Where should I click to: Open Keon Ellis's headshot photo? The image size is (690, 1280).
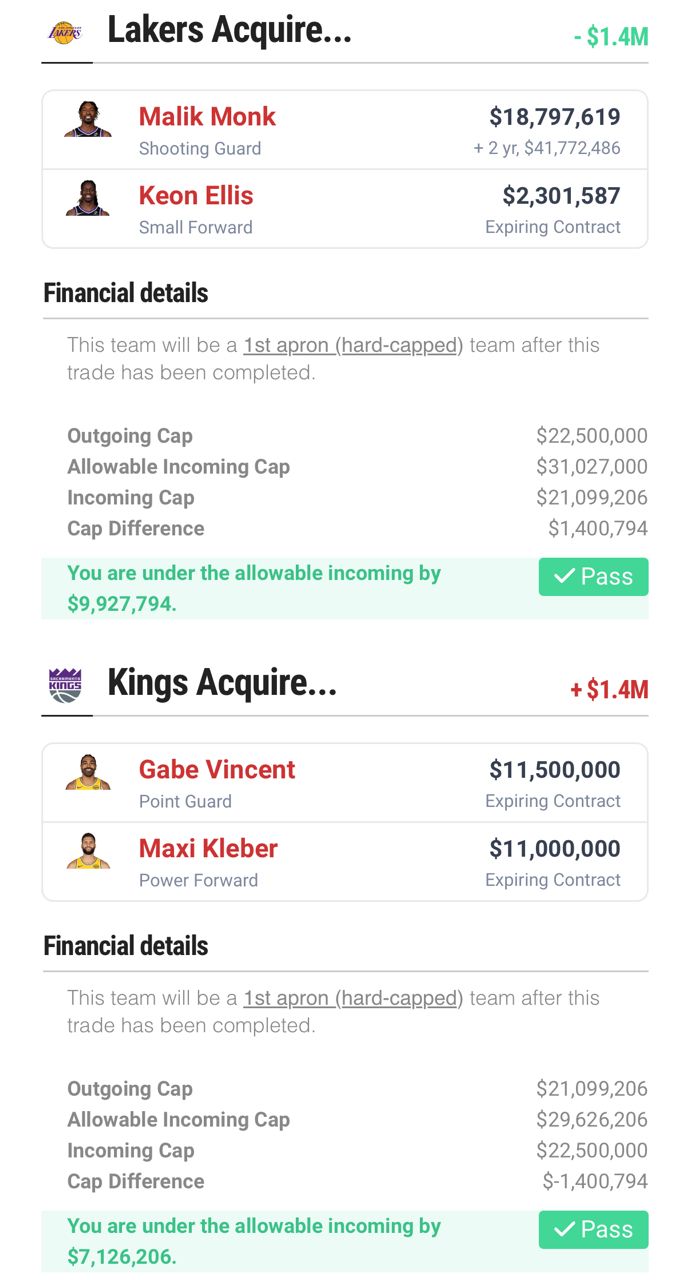point(88,198)
